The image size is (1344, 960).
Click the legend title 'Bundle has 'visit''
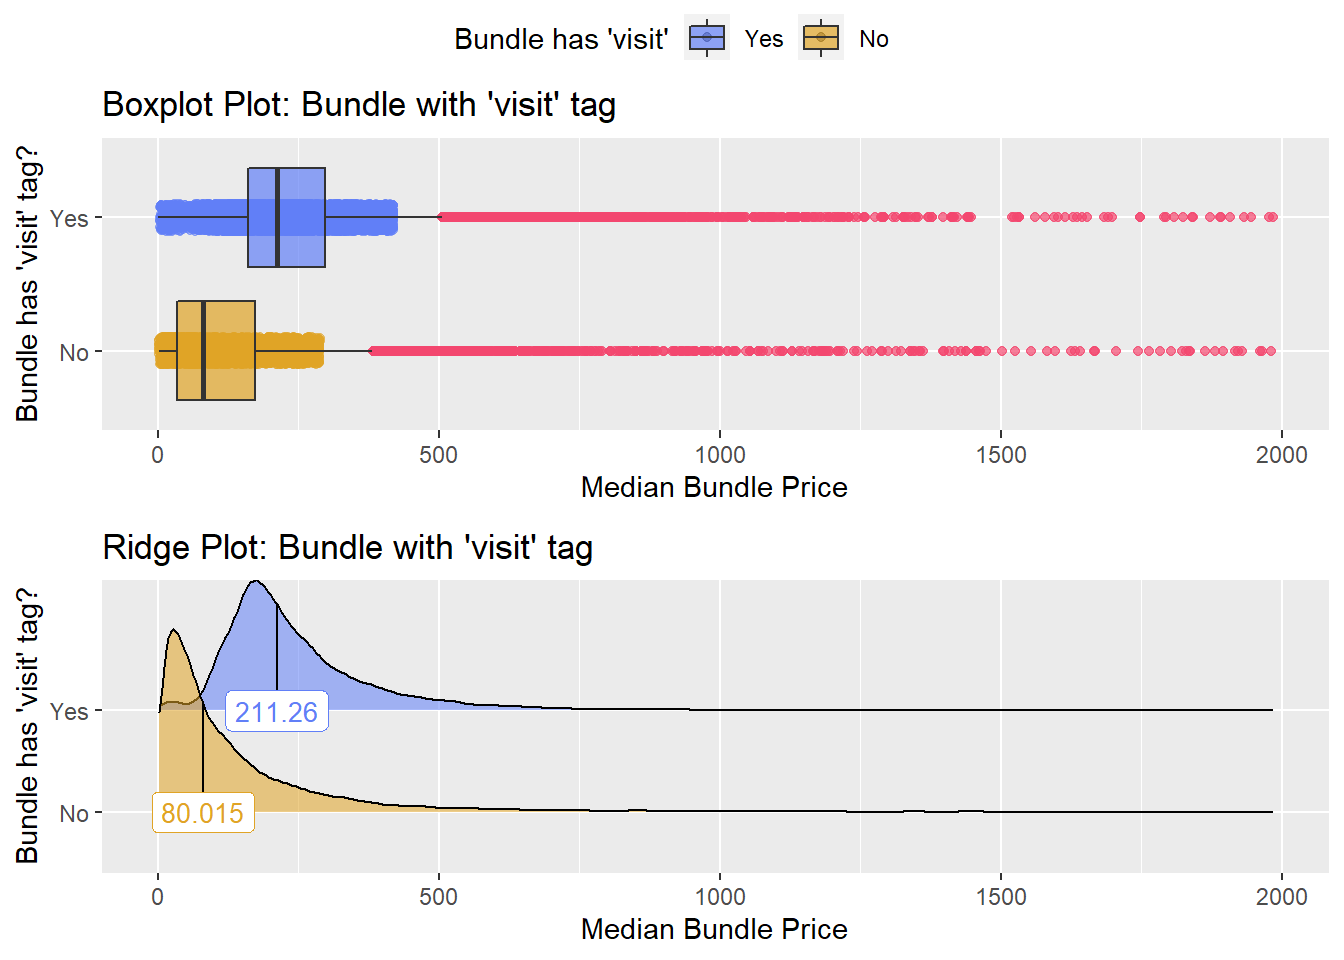coord(561,39)
